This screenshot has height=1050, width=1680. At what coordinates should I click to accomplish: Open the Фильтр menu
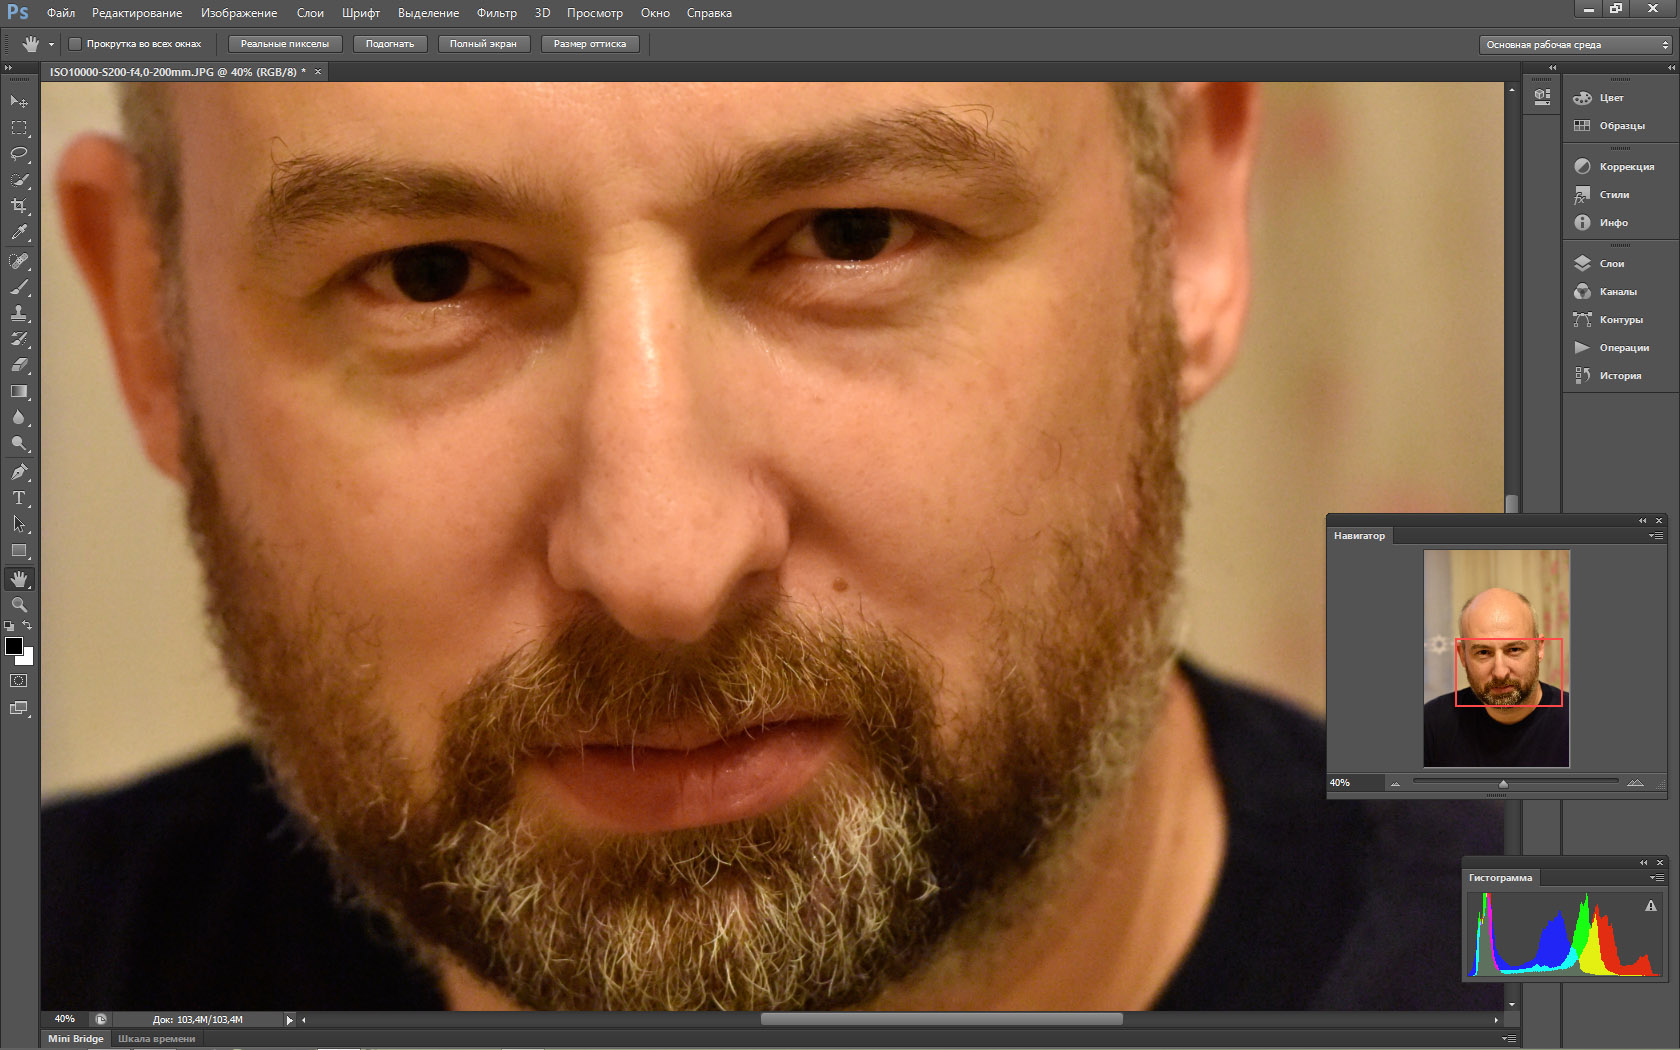(496, 13)
